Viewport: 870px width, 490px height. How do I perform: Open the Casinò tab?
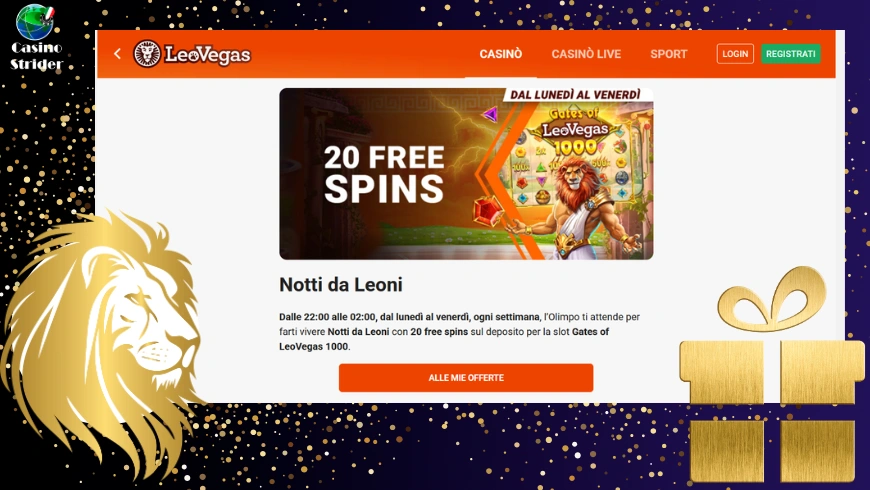coord(500,54)
